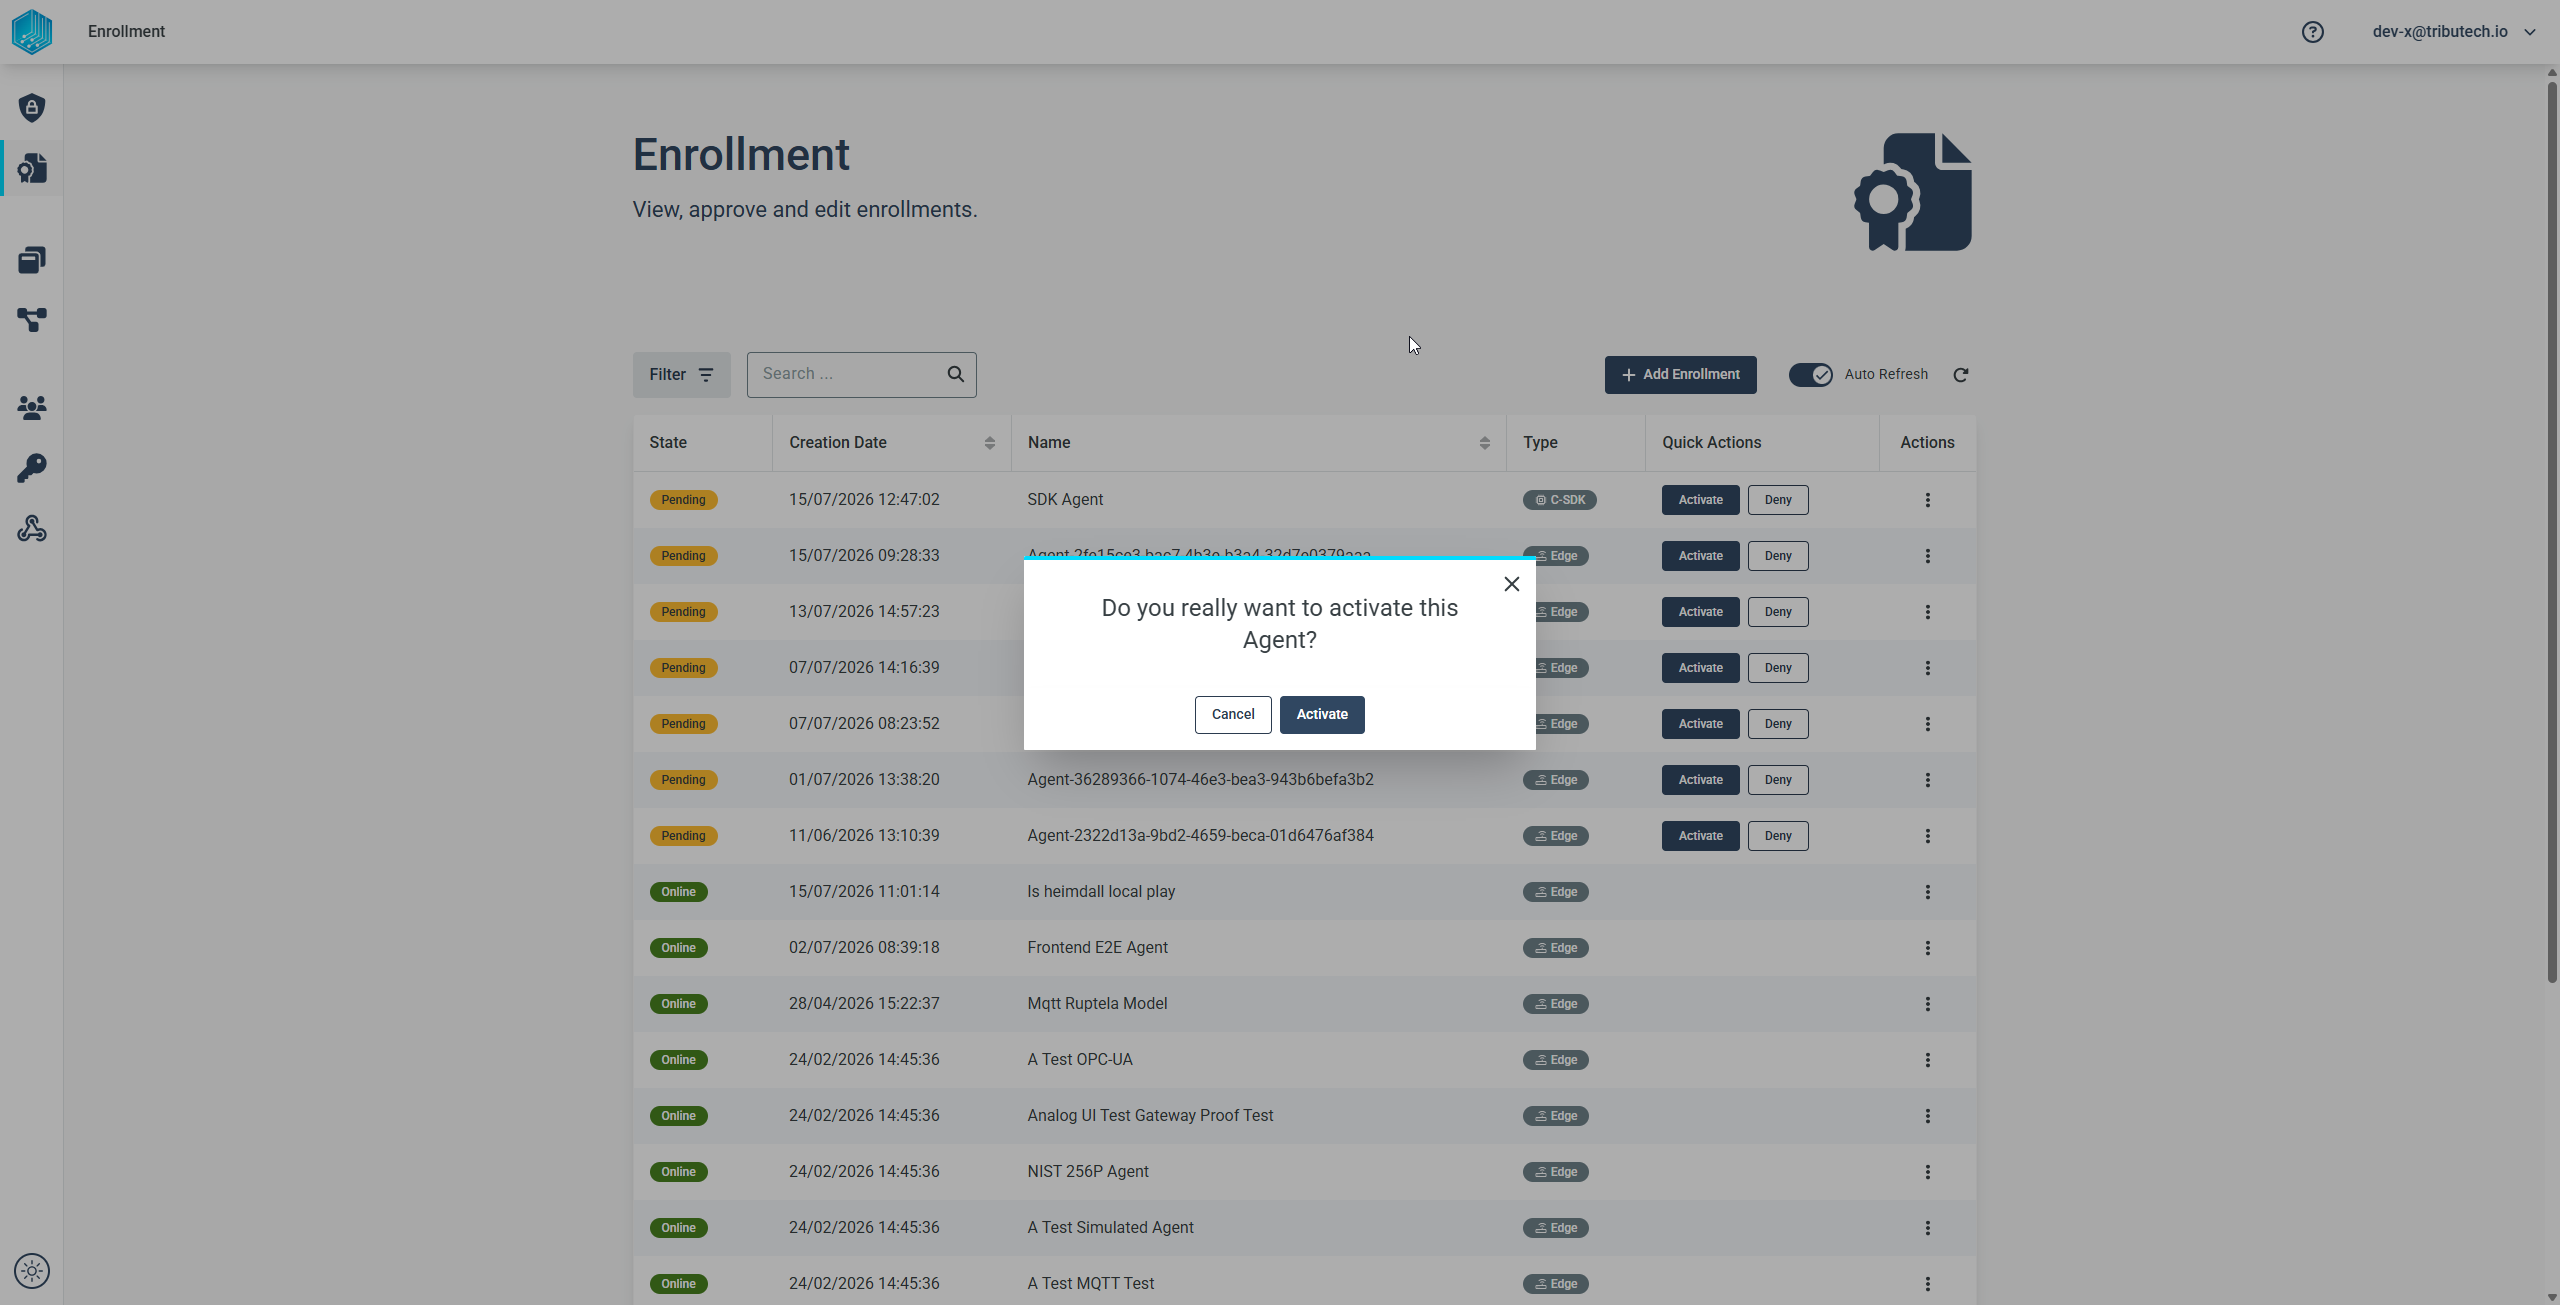Select the 'NIST 256P Agent' name cell
2560x1305 pixels.
[x=1088, y=1172]
